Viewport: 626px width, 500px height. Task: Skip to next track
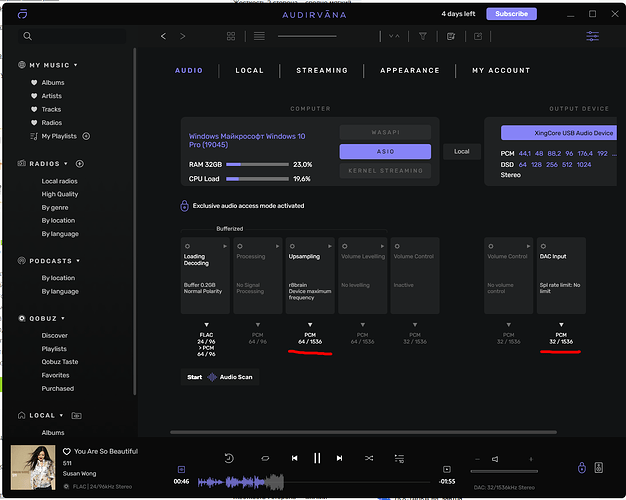(x=339, y=458)
